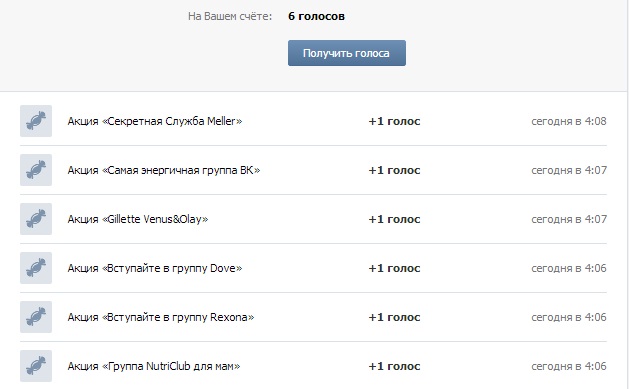Click candy icon beside «Gillette Venus&Olay»
629x389 pixels.
(x=36, y=219)
